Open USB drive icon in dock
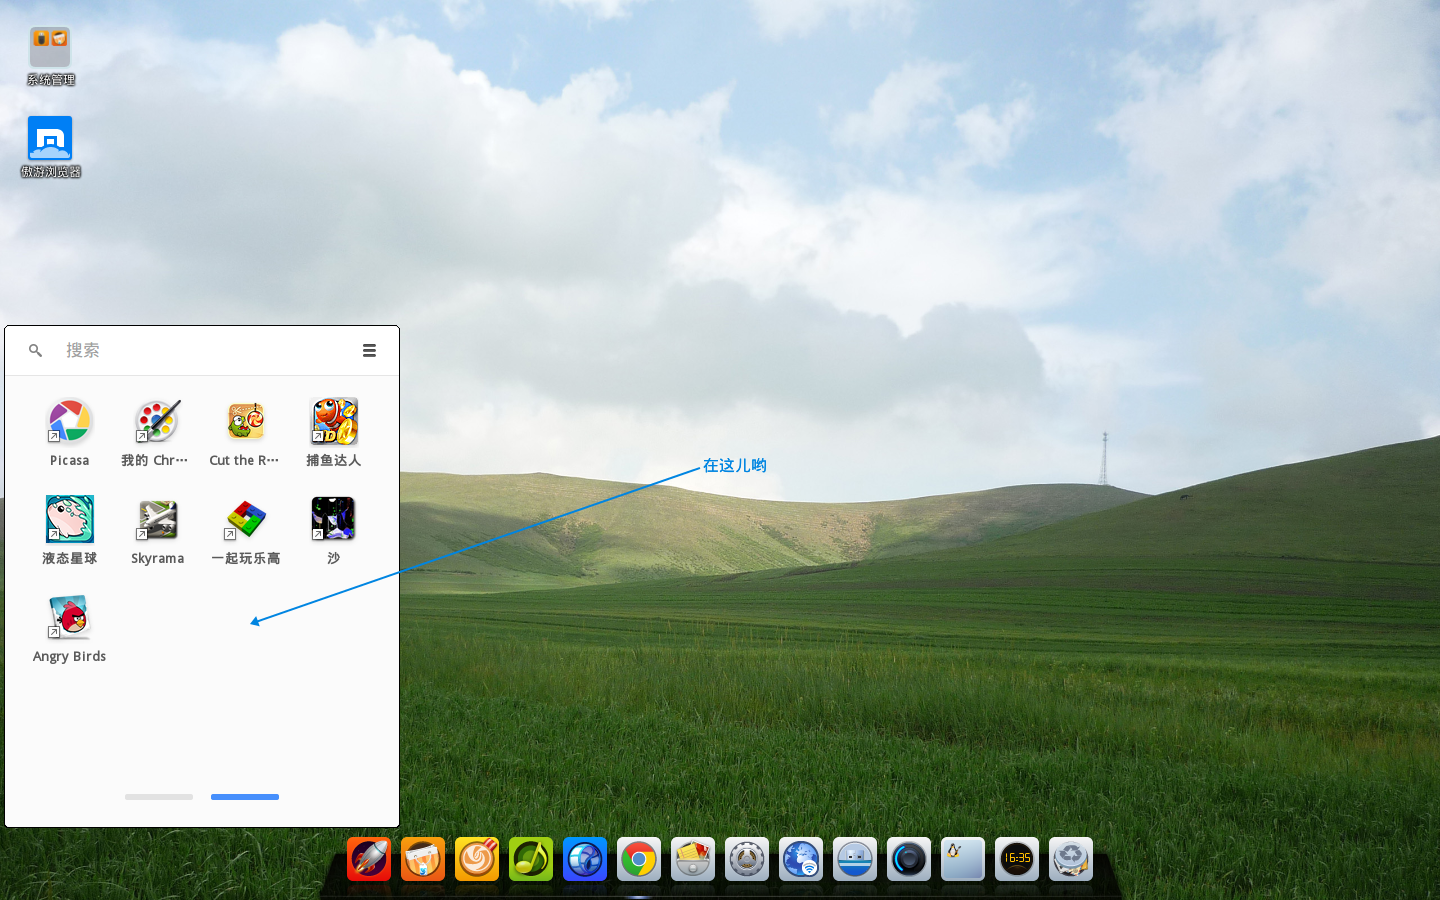This screenshot has height=900, width=1440. [x=855, y=859]
